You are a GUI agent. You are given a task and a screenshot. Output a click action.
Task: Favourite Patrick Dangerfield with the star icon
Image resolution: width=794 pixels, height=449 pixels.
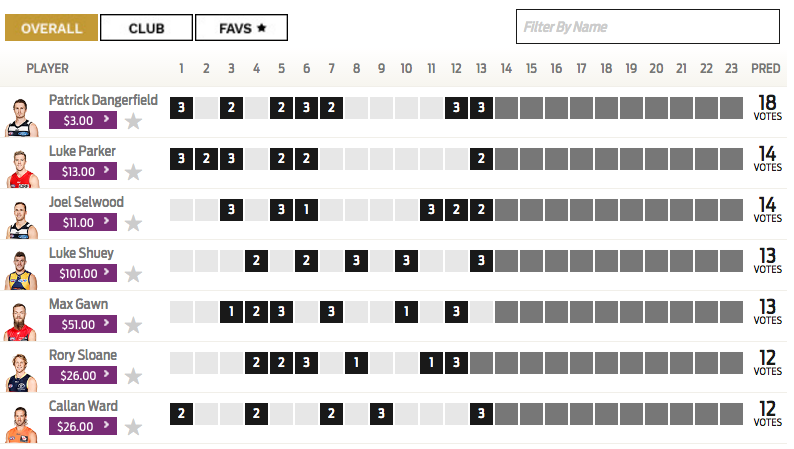(x=133, y=121)
